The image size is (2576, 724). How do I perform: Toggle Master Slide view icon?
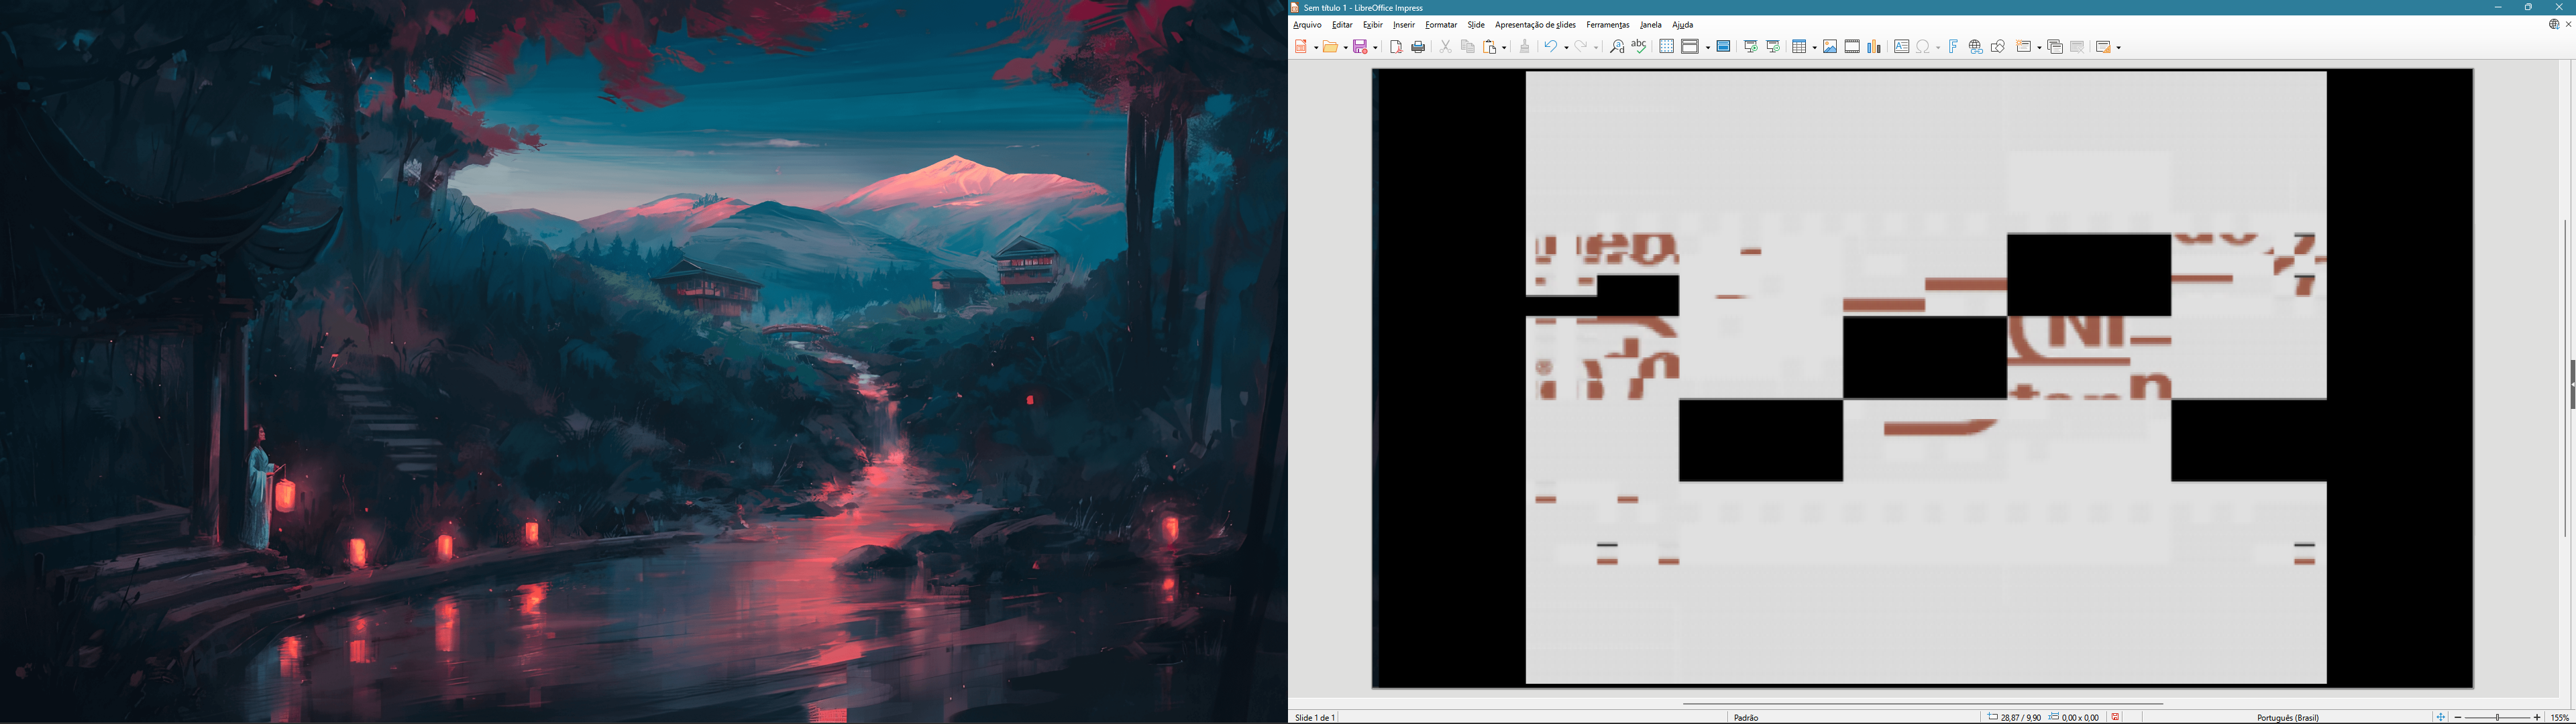(x=1723, y=47)
